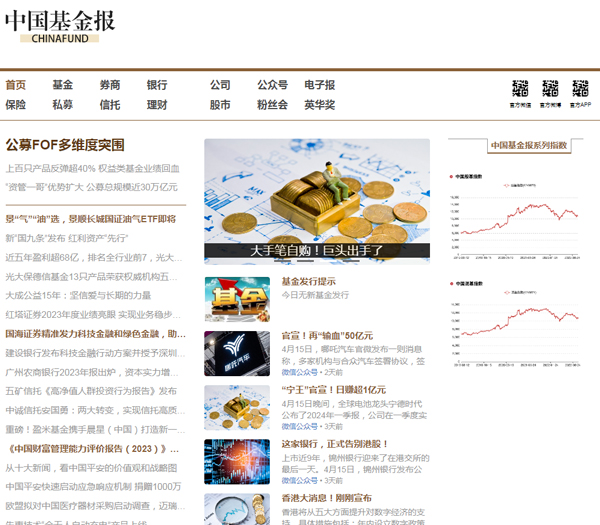
Task: Open the 粉丝会 navigation item
Action: (272, 104)
